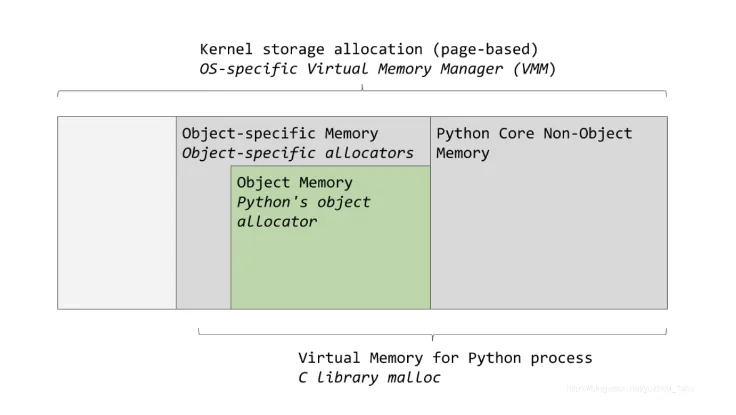Click the italic word "allocator" in the green box

pyautogui.click(x=277, y=221)
